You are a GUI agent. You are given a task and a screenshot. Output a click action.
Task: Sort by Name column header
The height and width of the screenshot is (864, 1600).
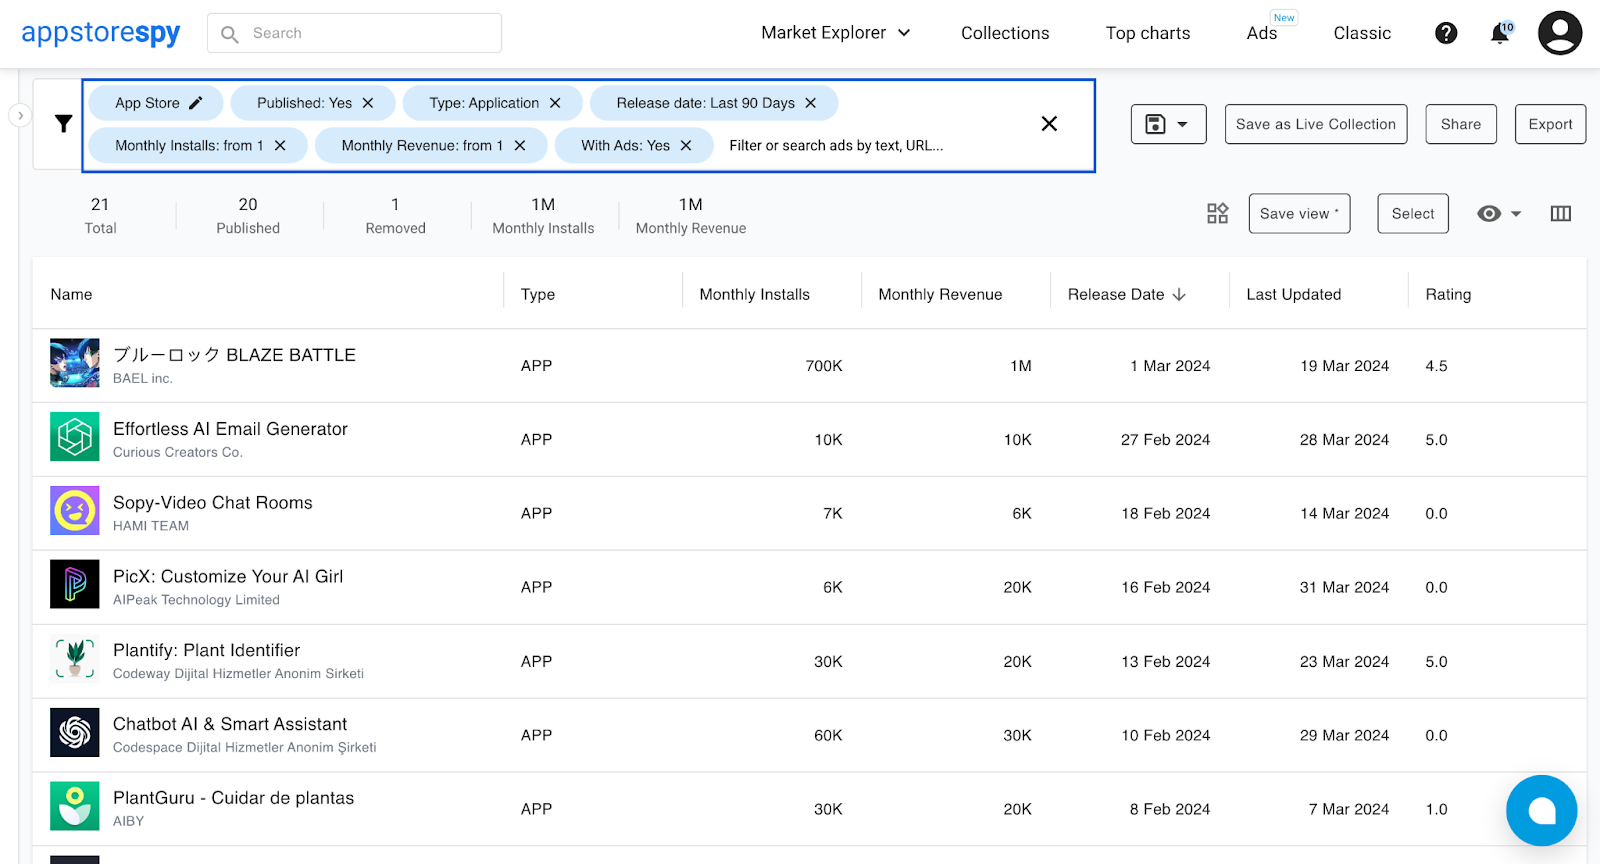(71, 294)
